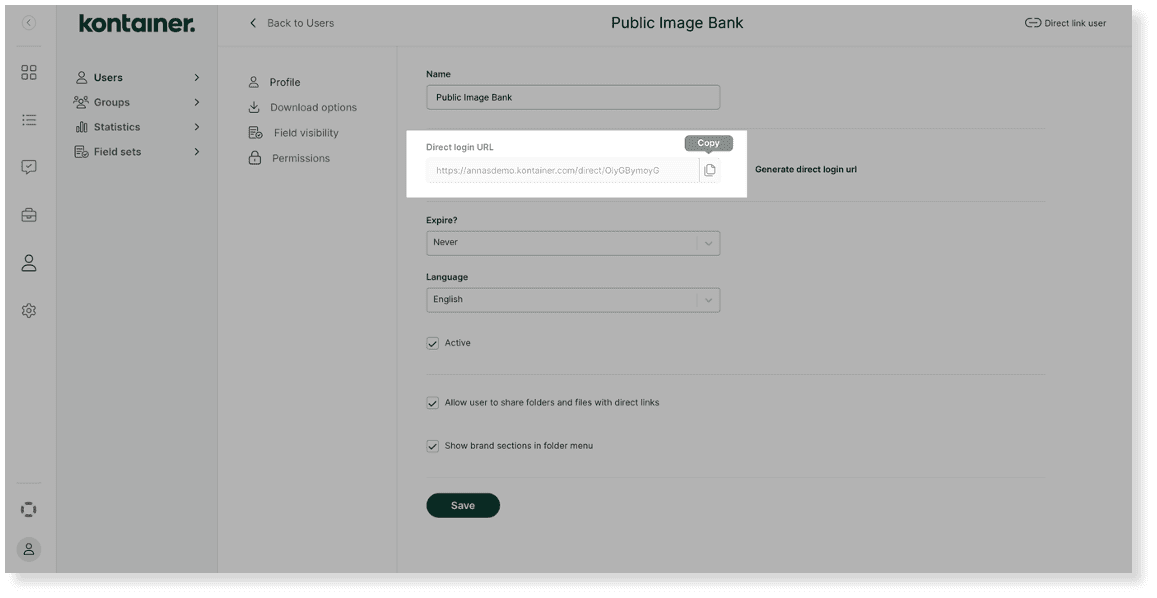
Task: Click the Download options icon
Action: [253, 106]
